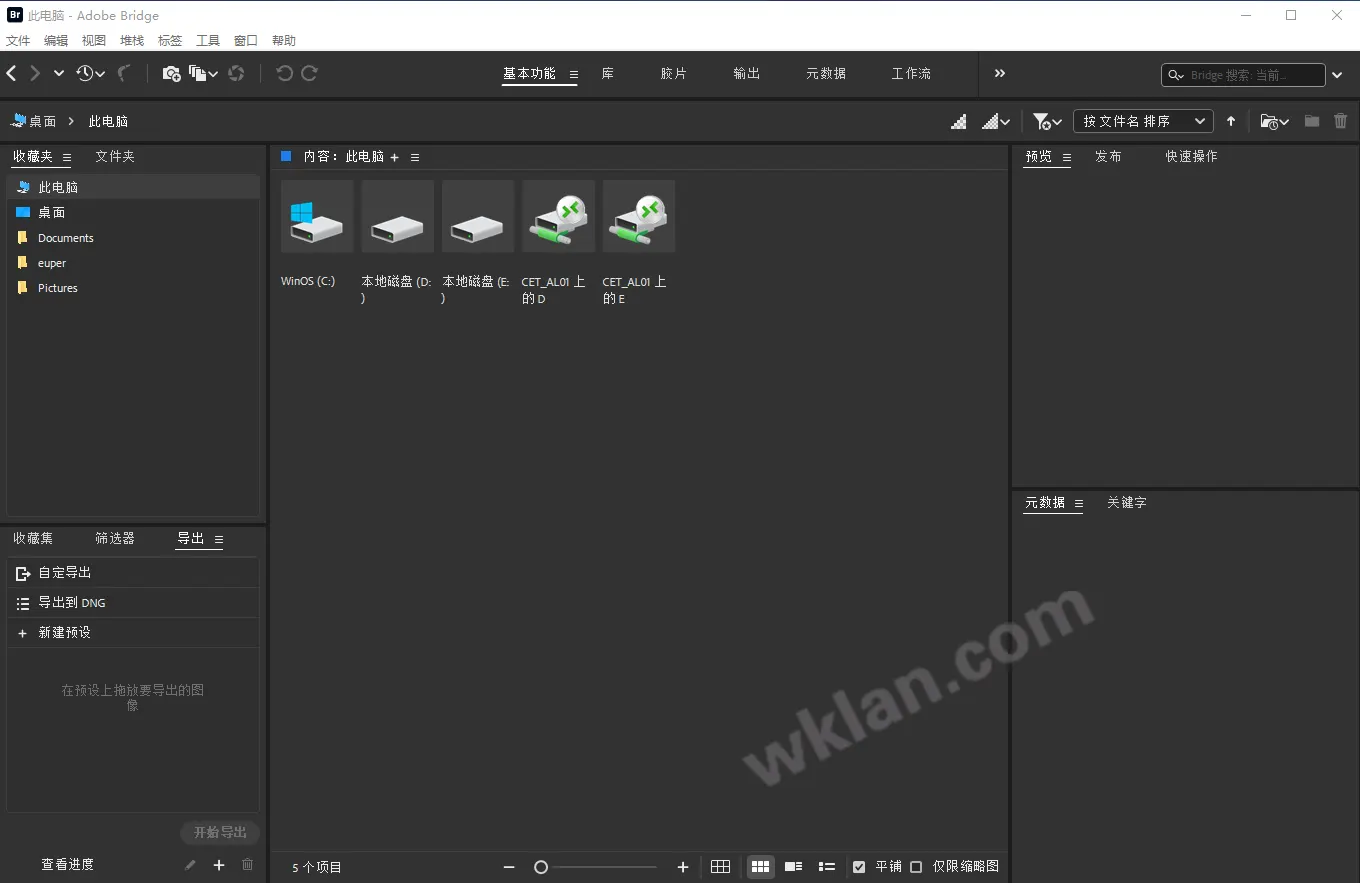Switch to the 库 workspace
The image size is (1360, 883).
click(607, 73)
